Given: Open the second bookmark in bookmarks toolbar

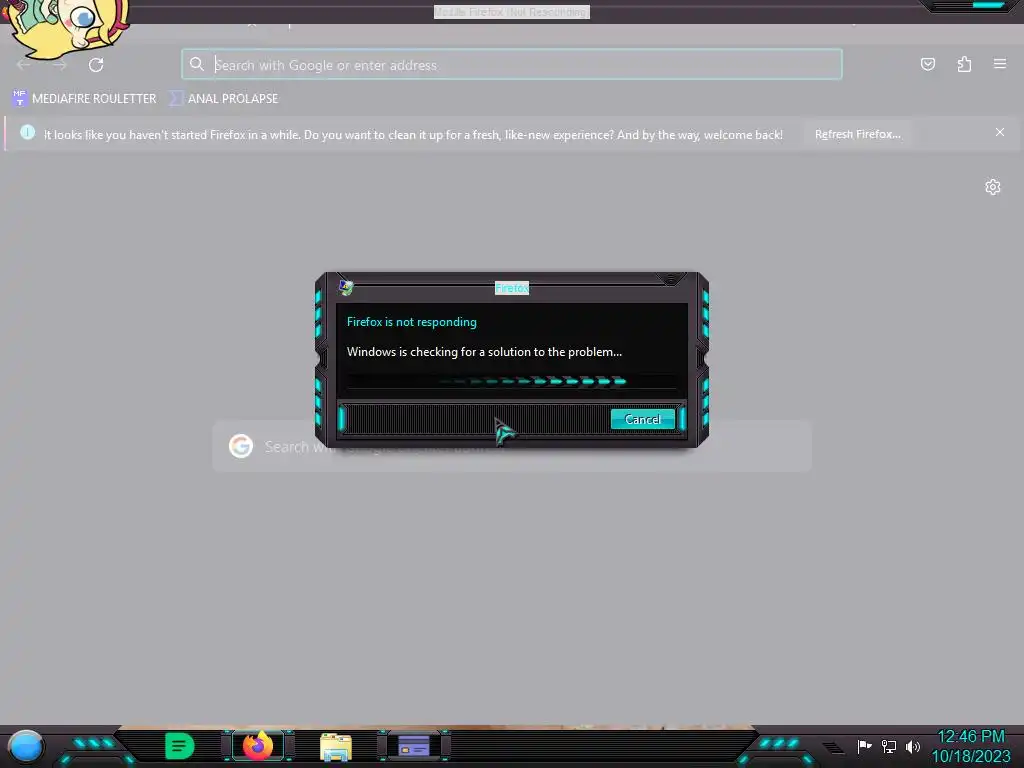Looking at the screenshot, I should tap(223, 99).
